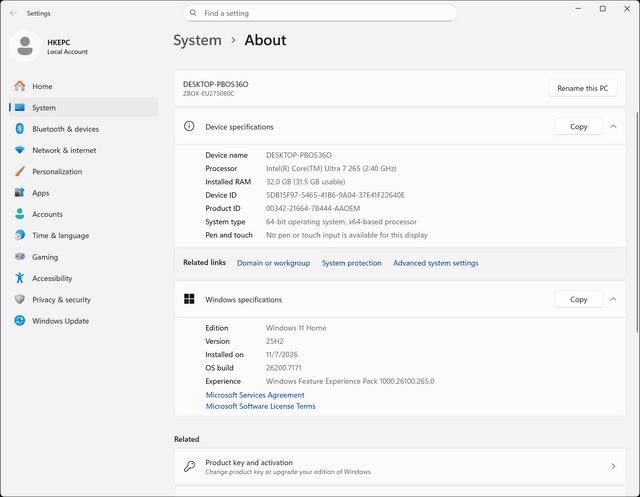
Task: Select Device ID value 5DB15F97-5465-41B6
Action: click(335, 195)
